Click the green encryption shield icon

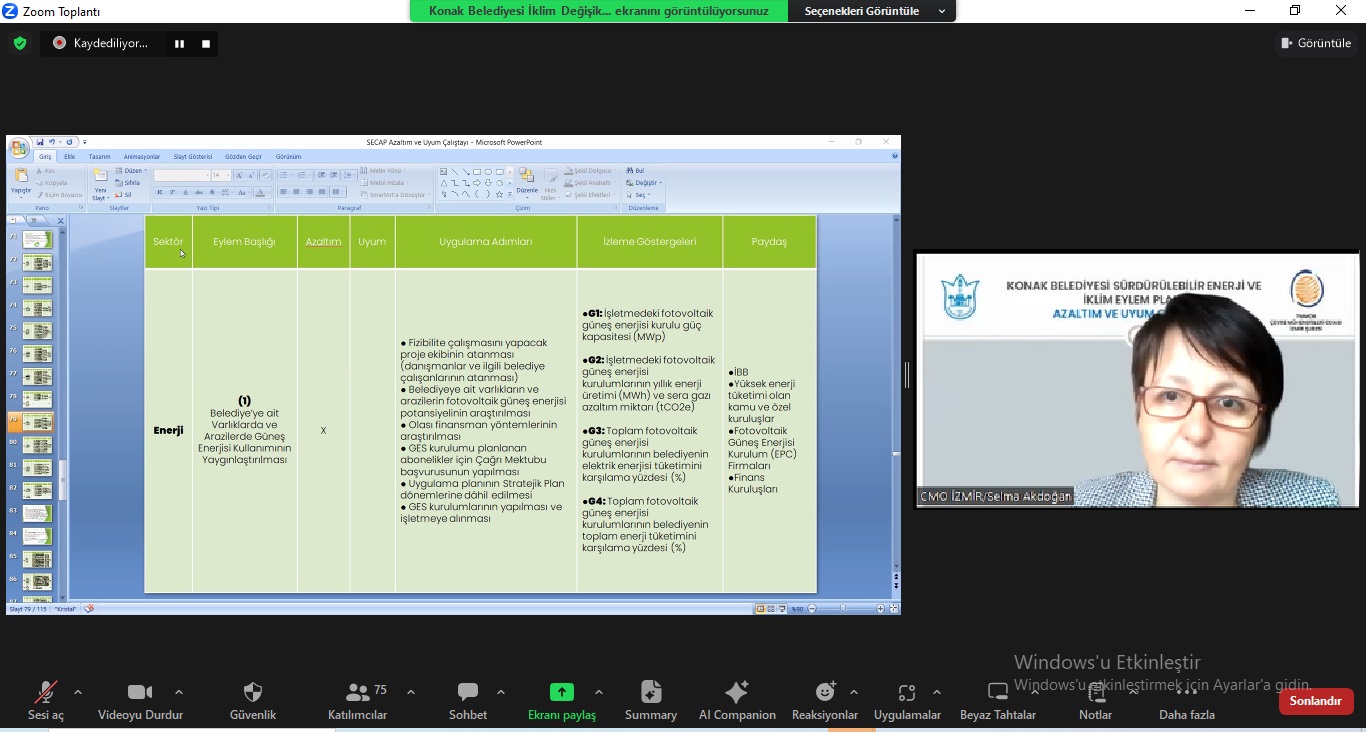[20, 43]
